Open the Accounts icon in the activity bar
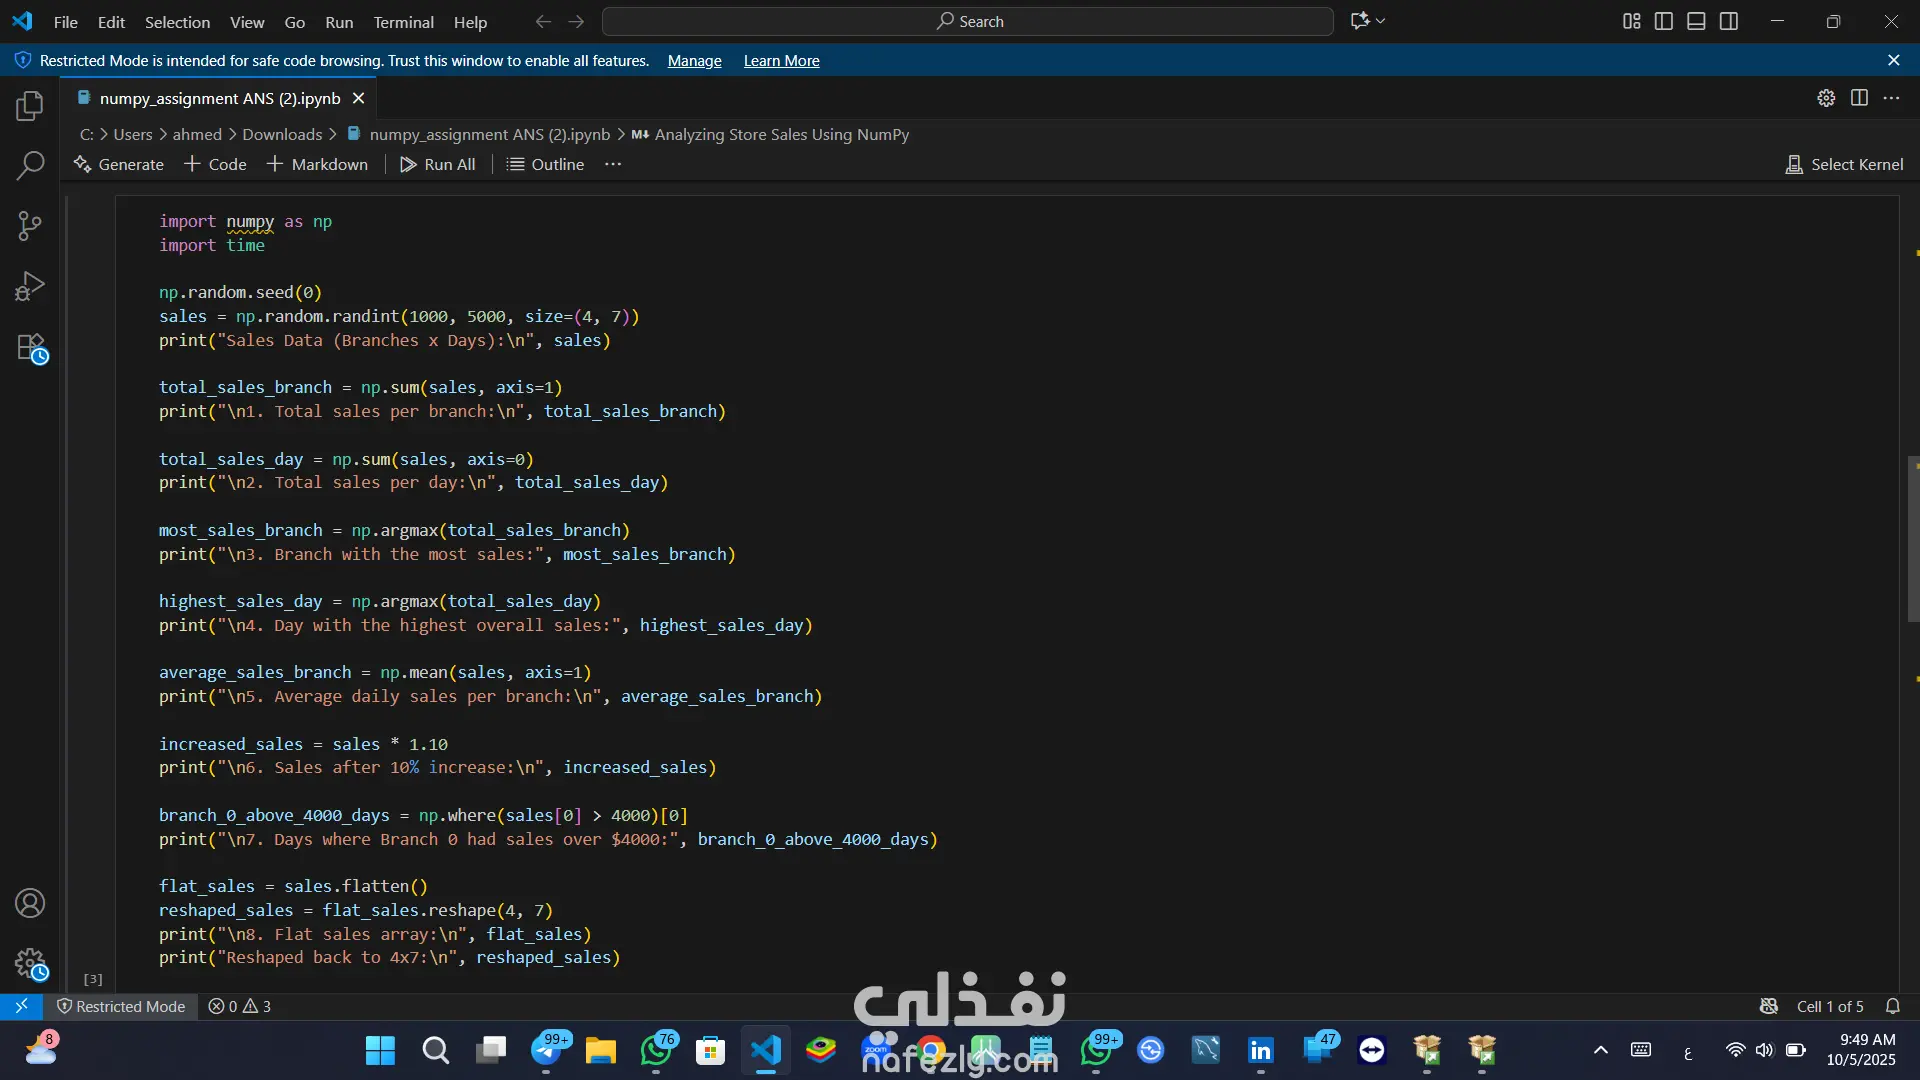 click(x=30, y=903)
